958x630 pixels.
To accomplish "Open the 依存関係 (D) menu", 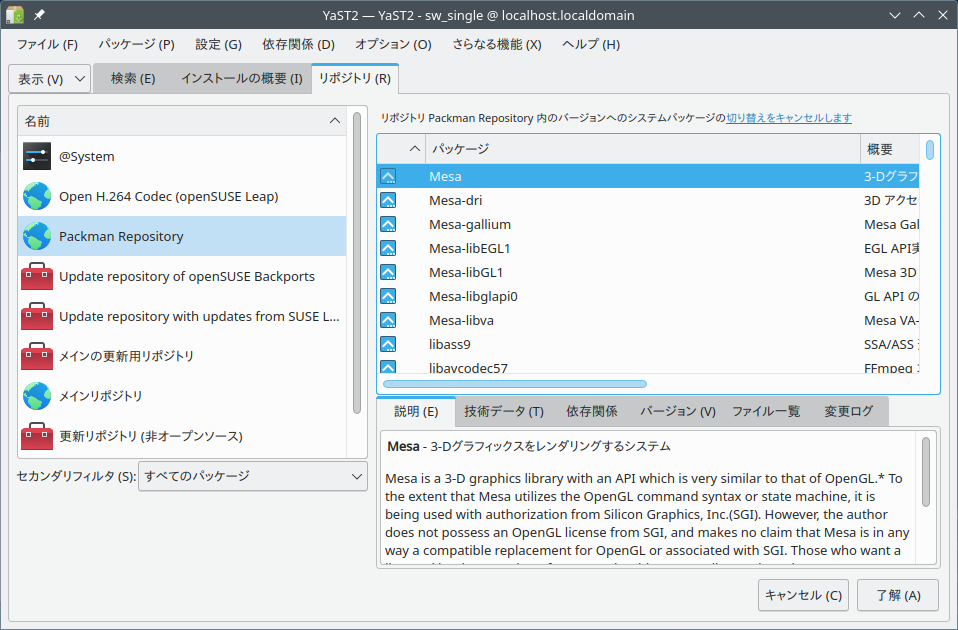I will 299,45.
